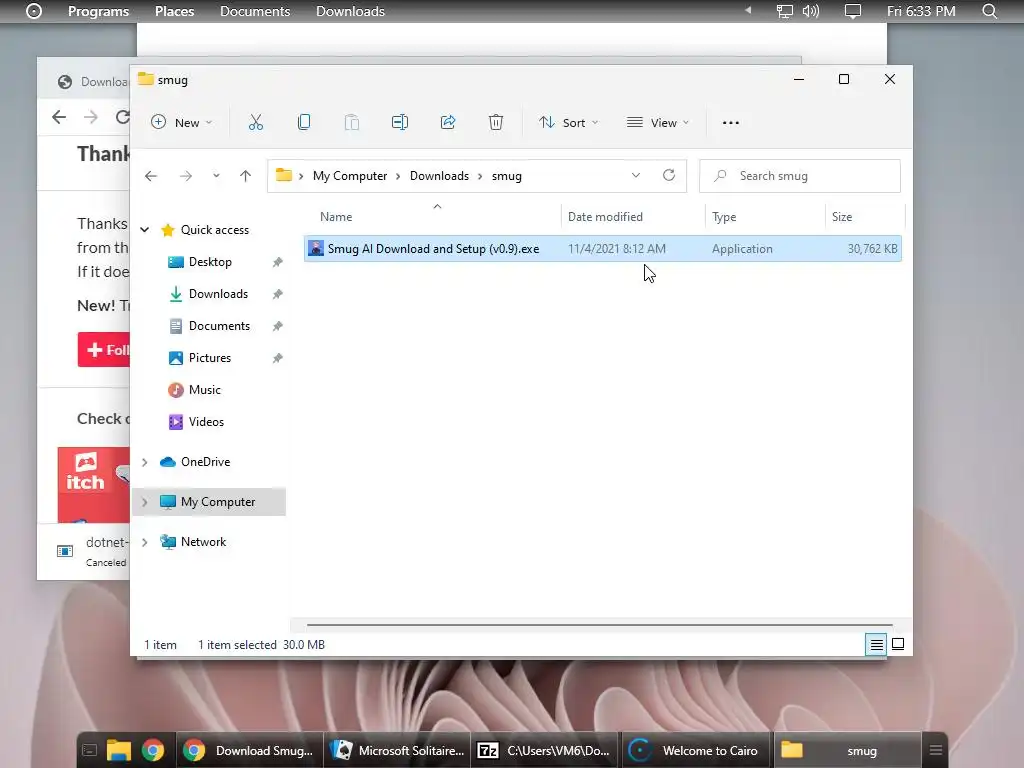Image resolution: width=1024 pixels, height=768 pixels.
Task: Expand the Network tree node
Action: point(145,541)
